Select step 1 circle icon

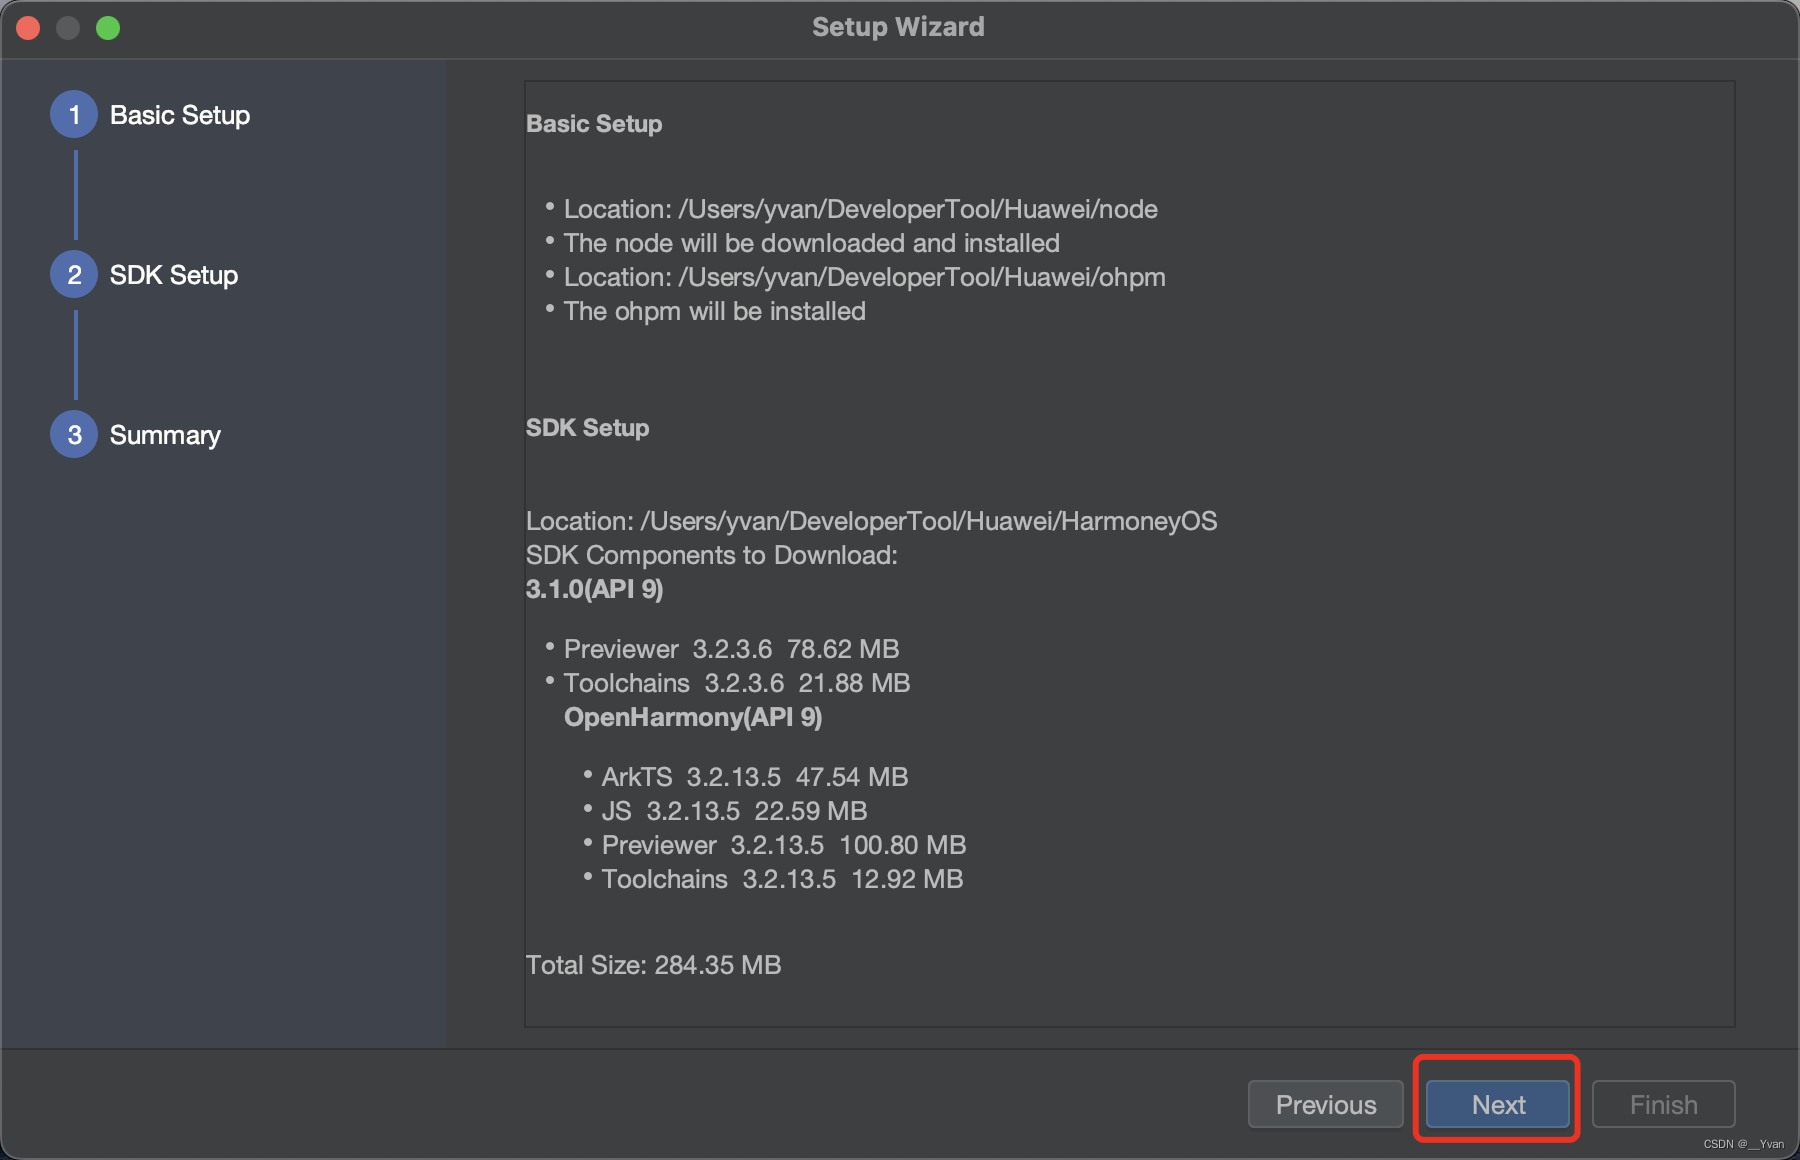click(x=74, y=115)
